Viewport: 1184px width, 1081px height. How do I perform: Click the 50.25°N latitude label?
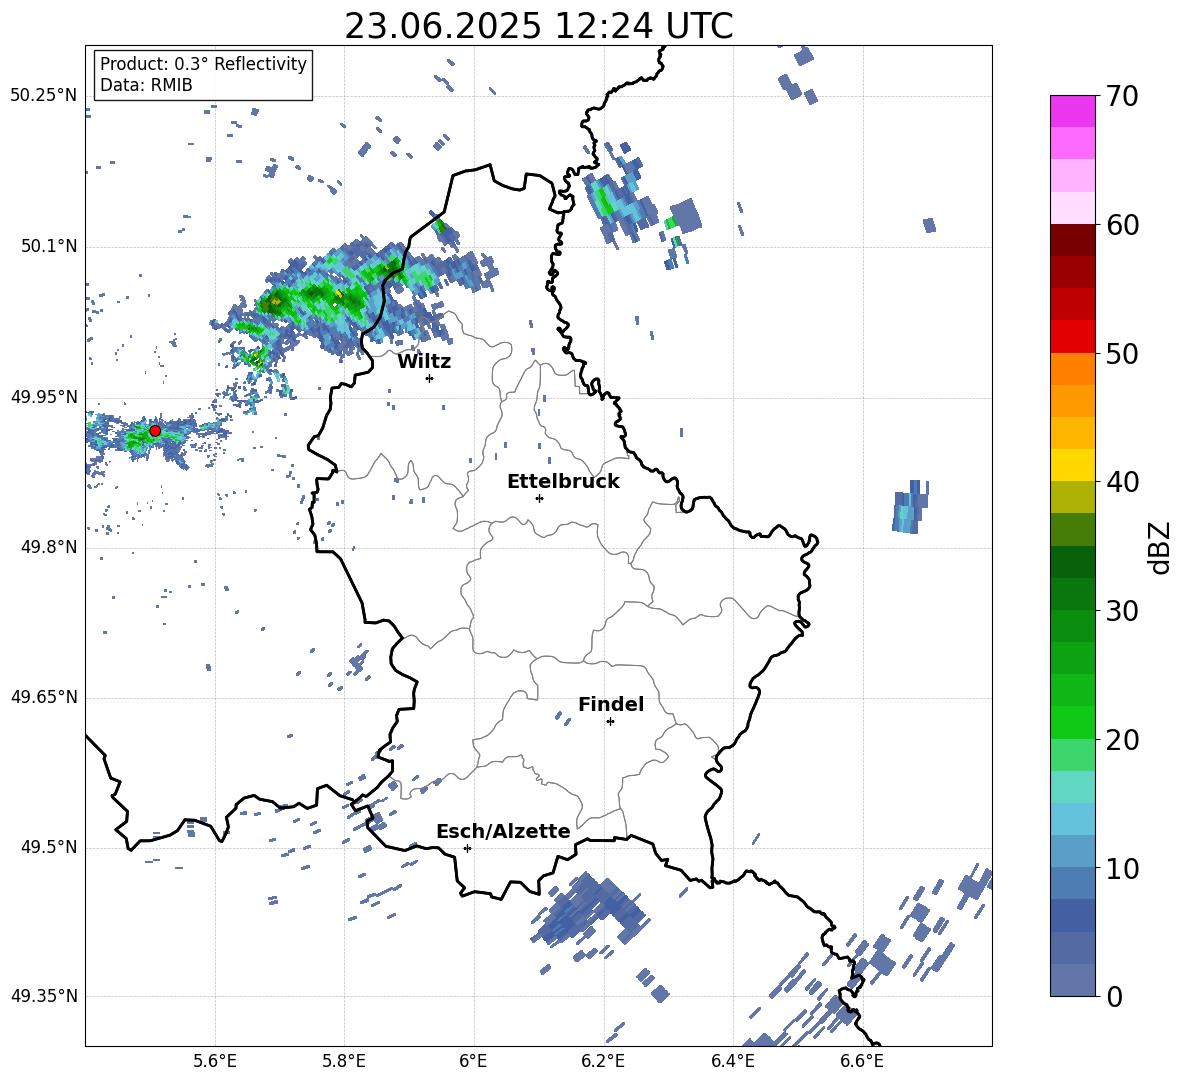[x=44, y=96]
